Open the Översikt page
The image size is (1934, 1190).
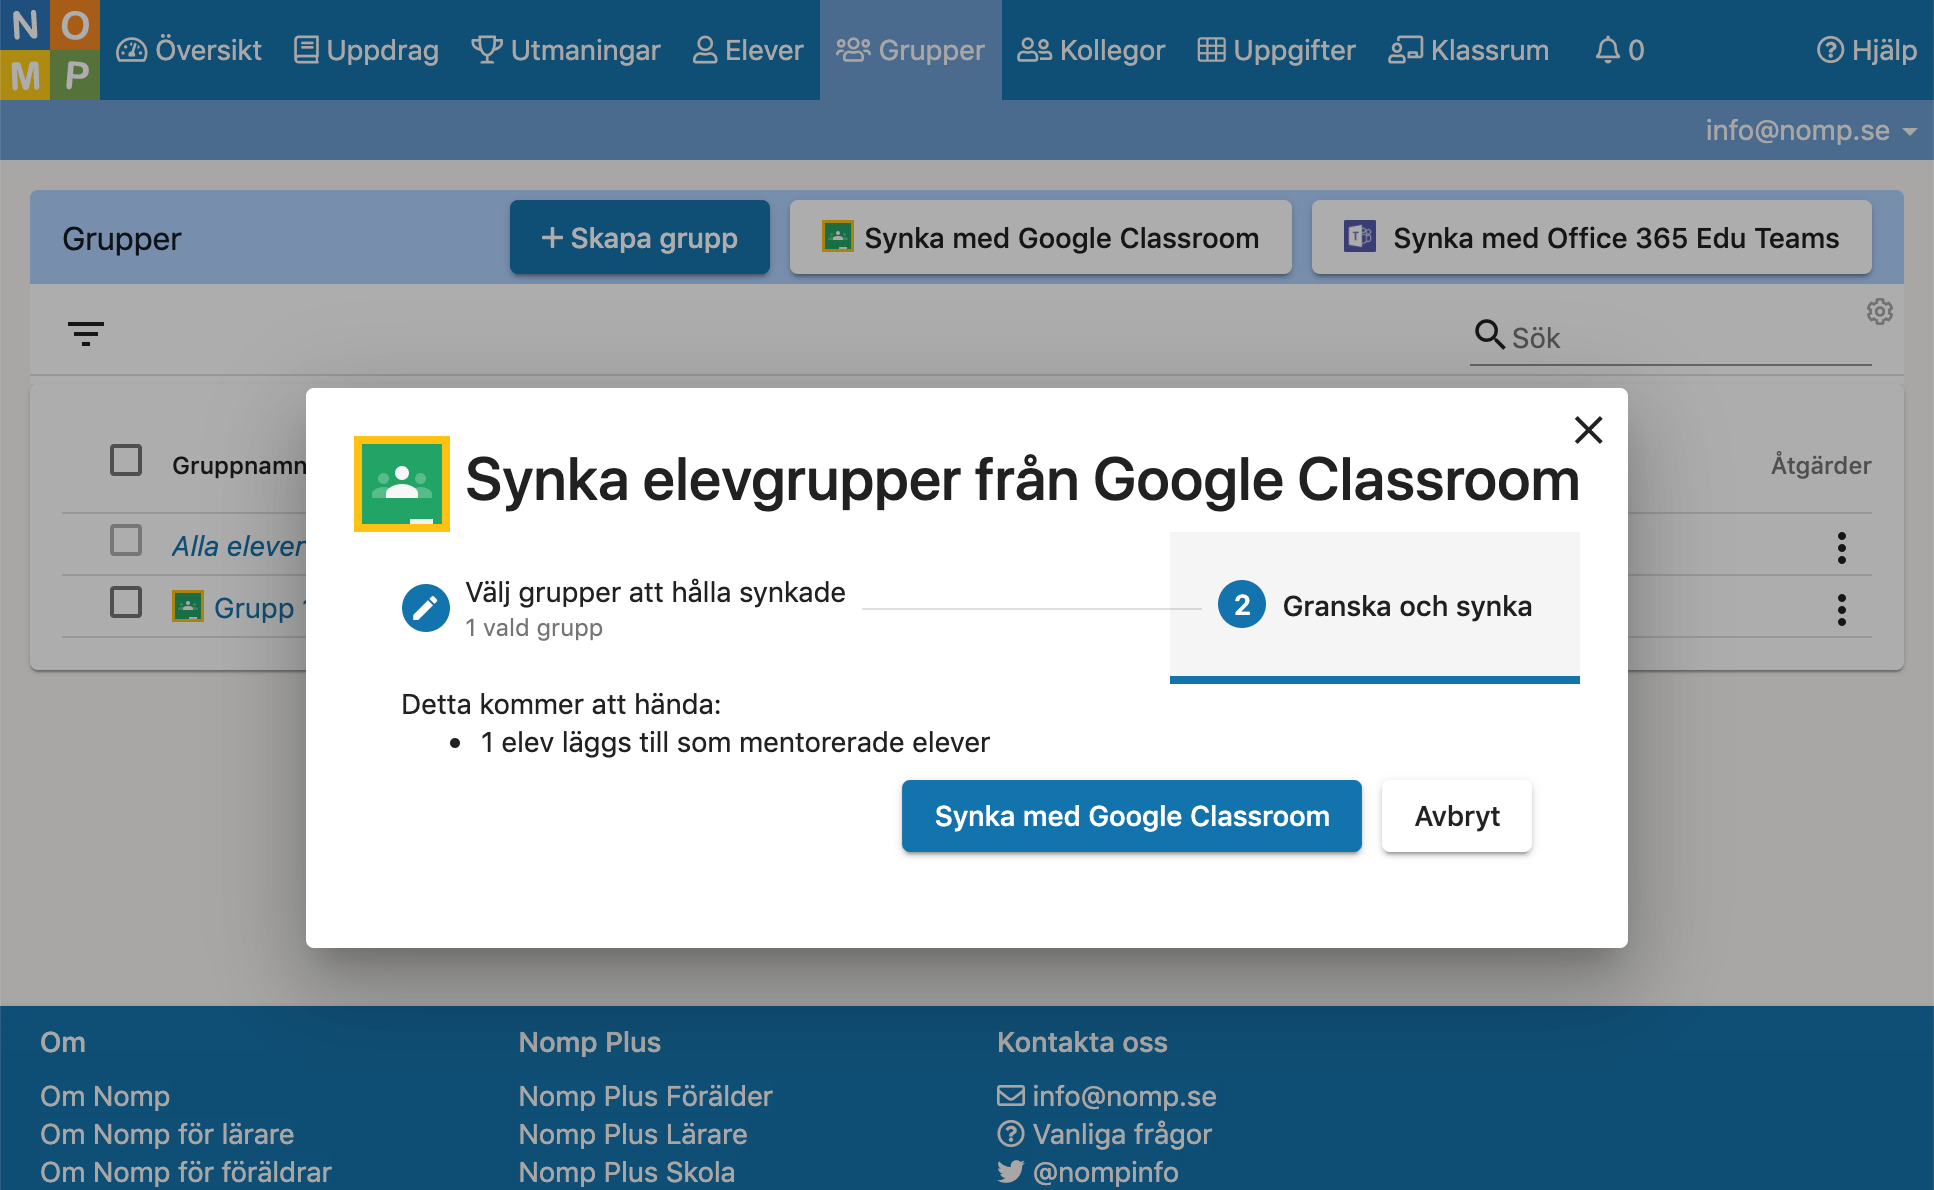(189, 50)
